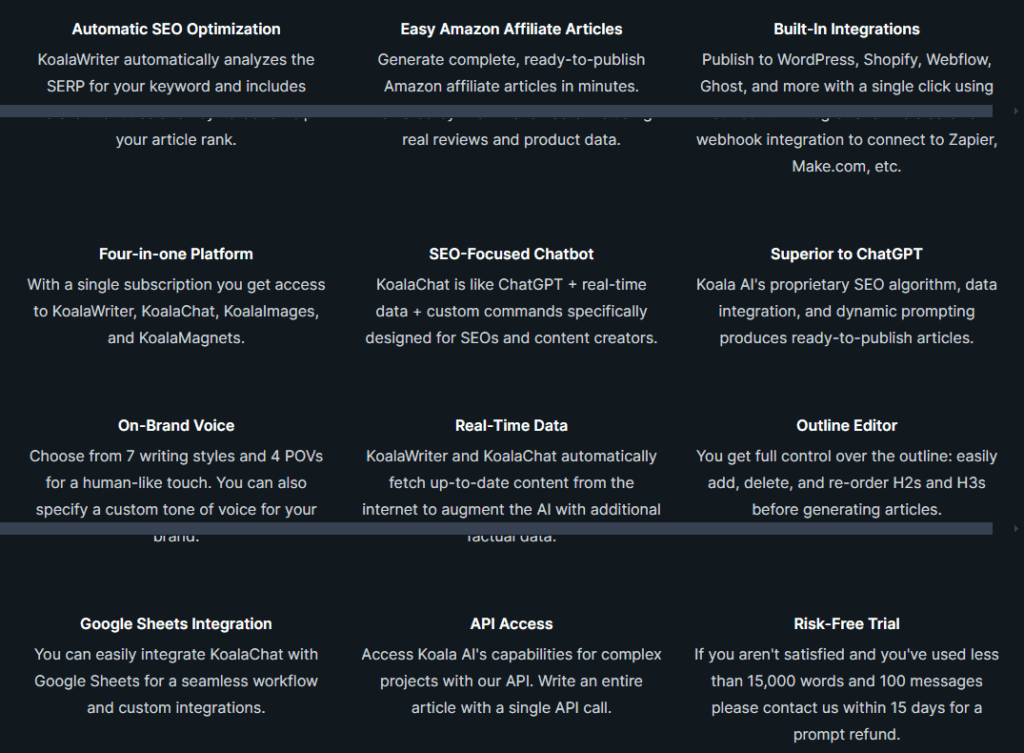The width and height of the screenshot is (1024, 753).
Task: Click the lower horizontal scrollbar's right arrow
Action: click(1016, 528)
